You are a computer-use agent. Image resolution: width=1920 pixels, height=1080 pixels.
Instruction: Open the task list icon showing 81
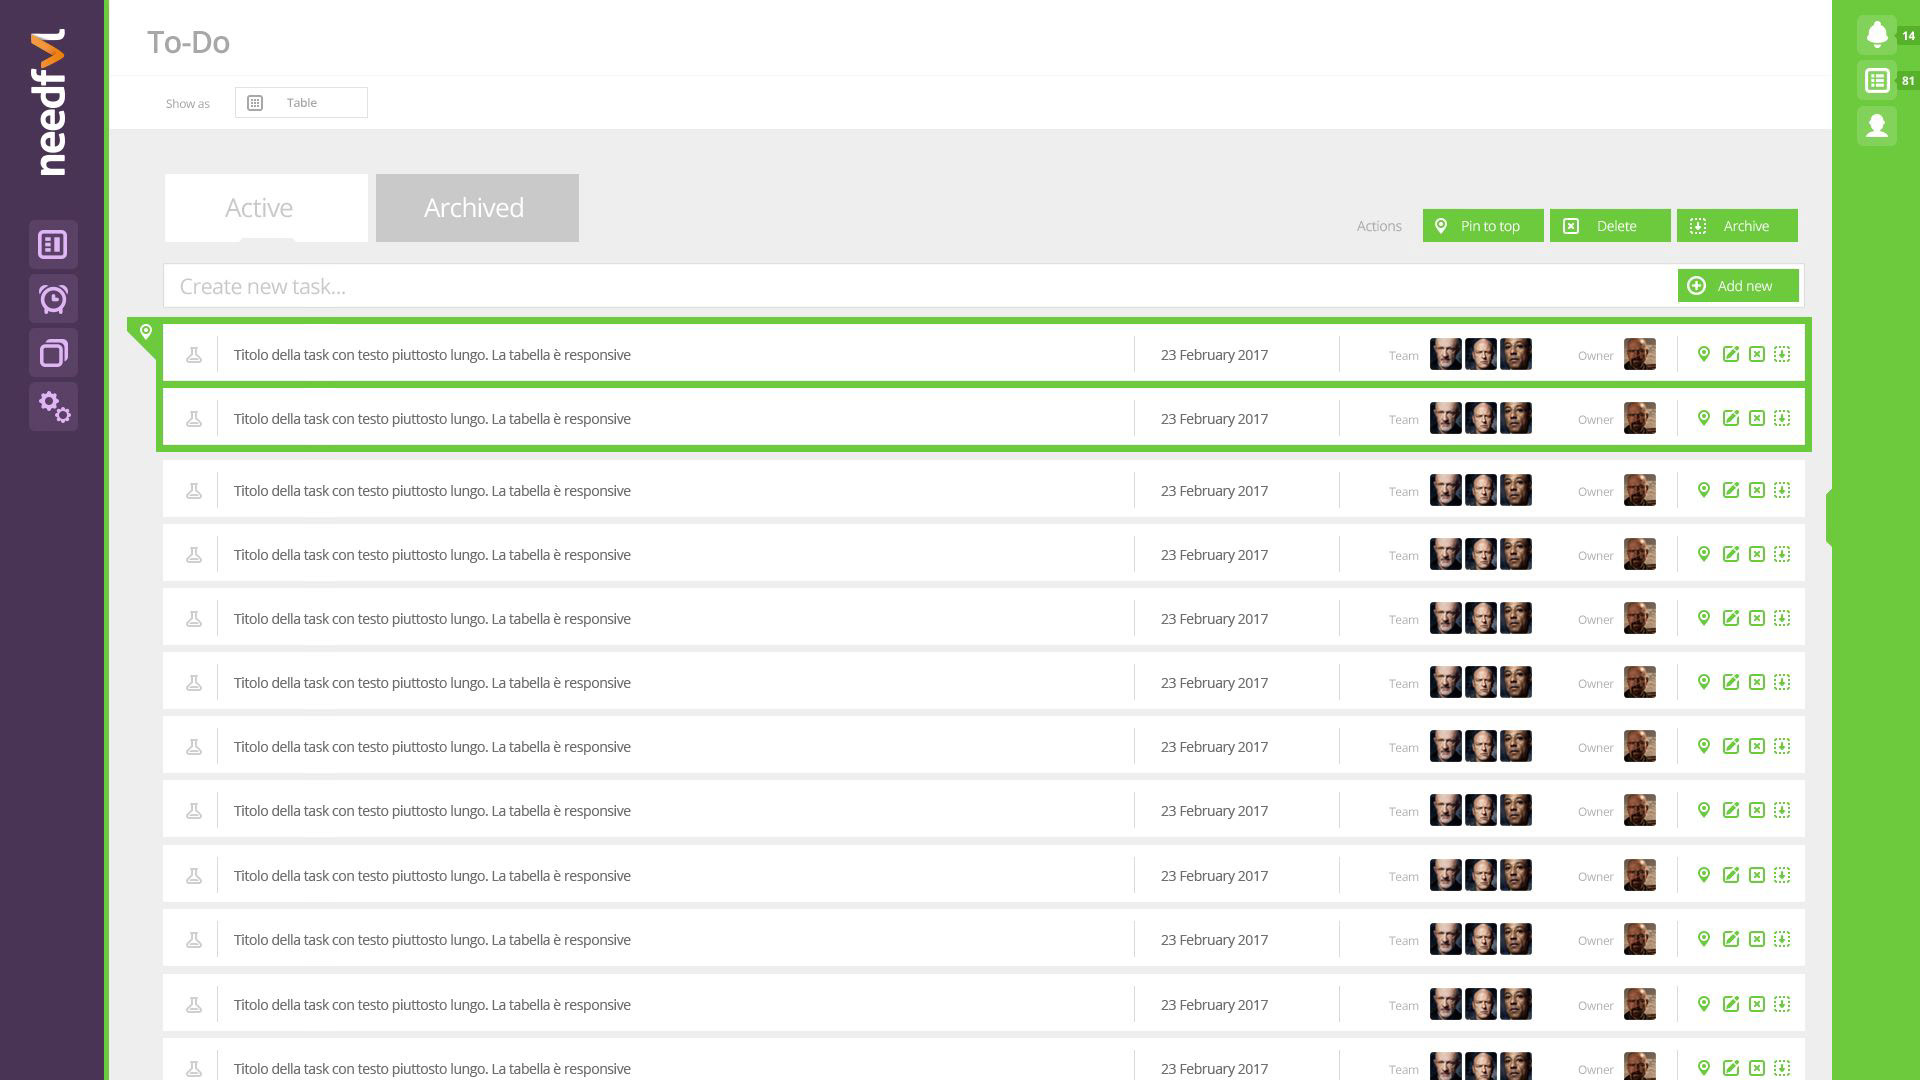pyautogui.click(x=1877, y=81)
